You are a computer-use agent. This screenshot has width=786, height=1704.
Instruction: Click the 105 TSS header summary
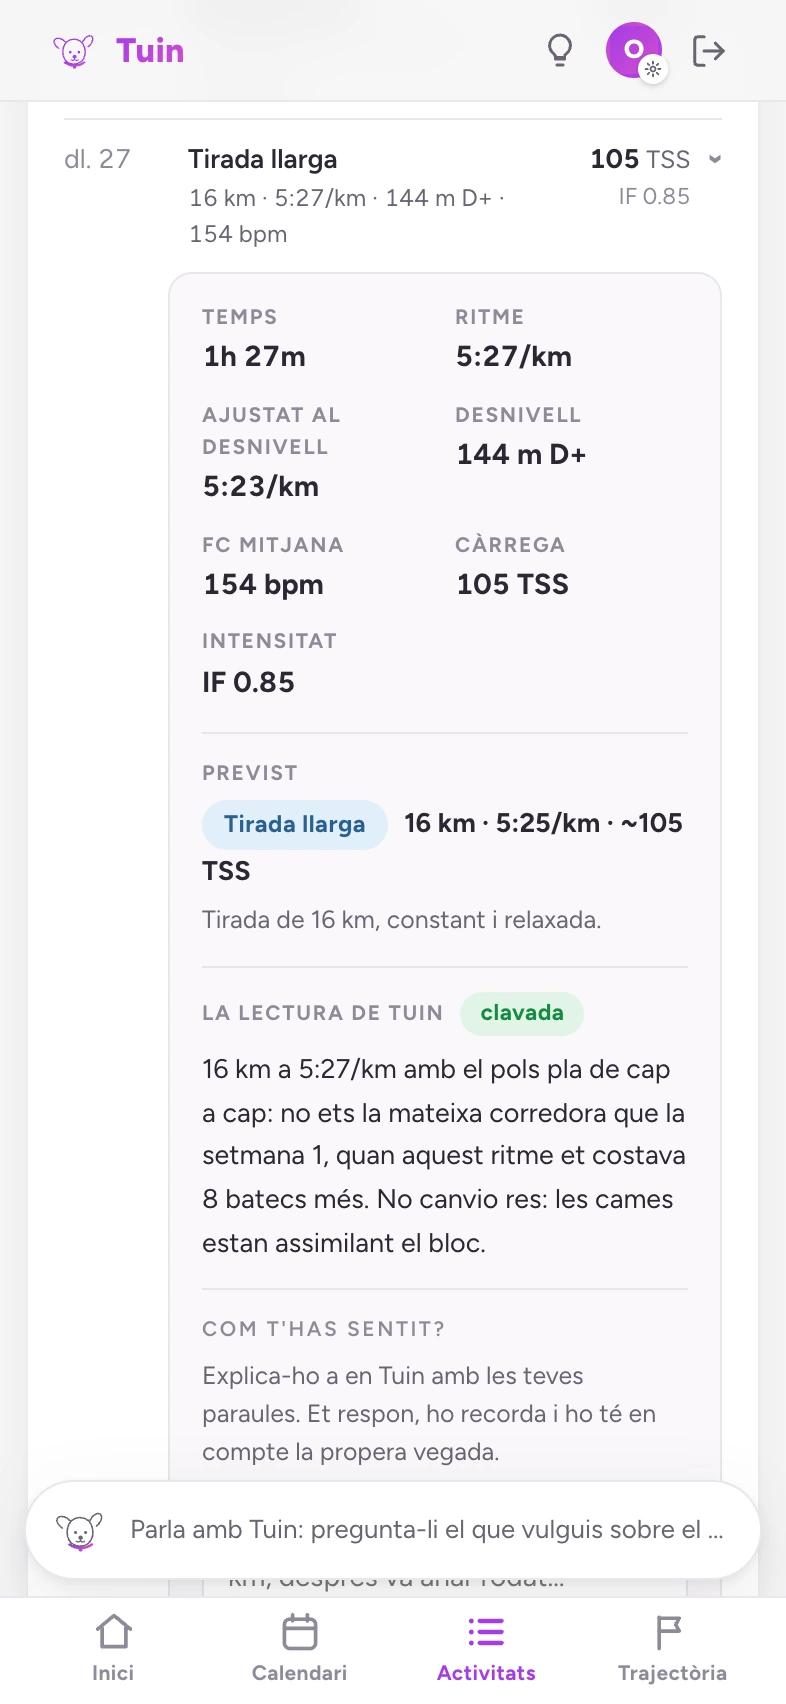[x=640, y=159]
